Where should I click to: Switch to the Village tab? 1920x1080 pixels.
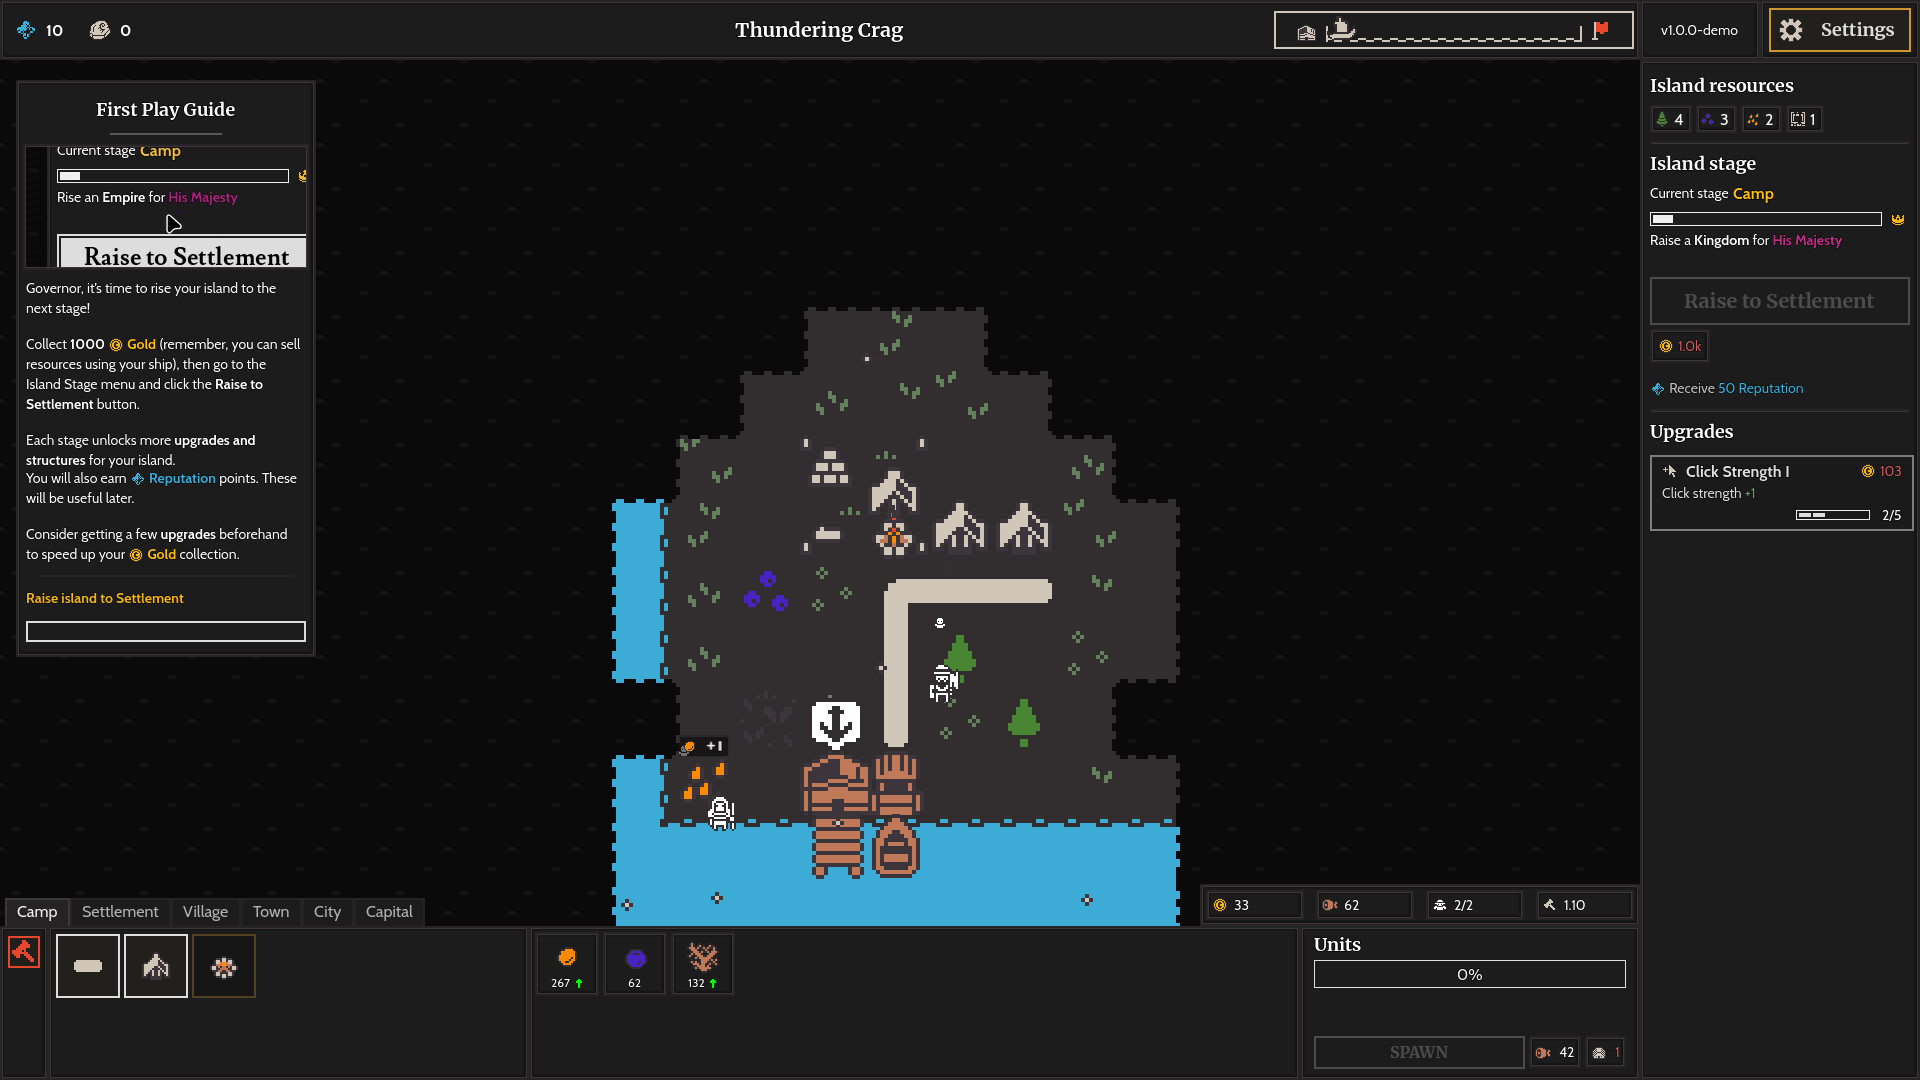click(205, 912)
